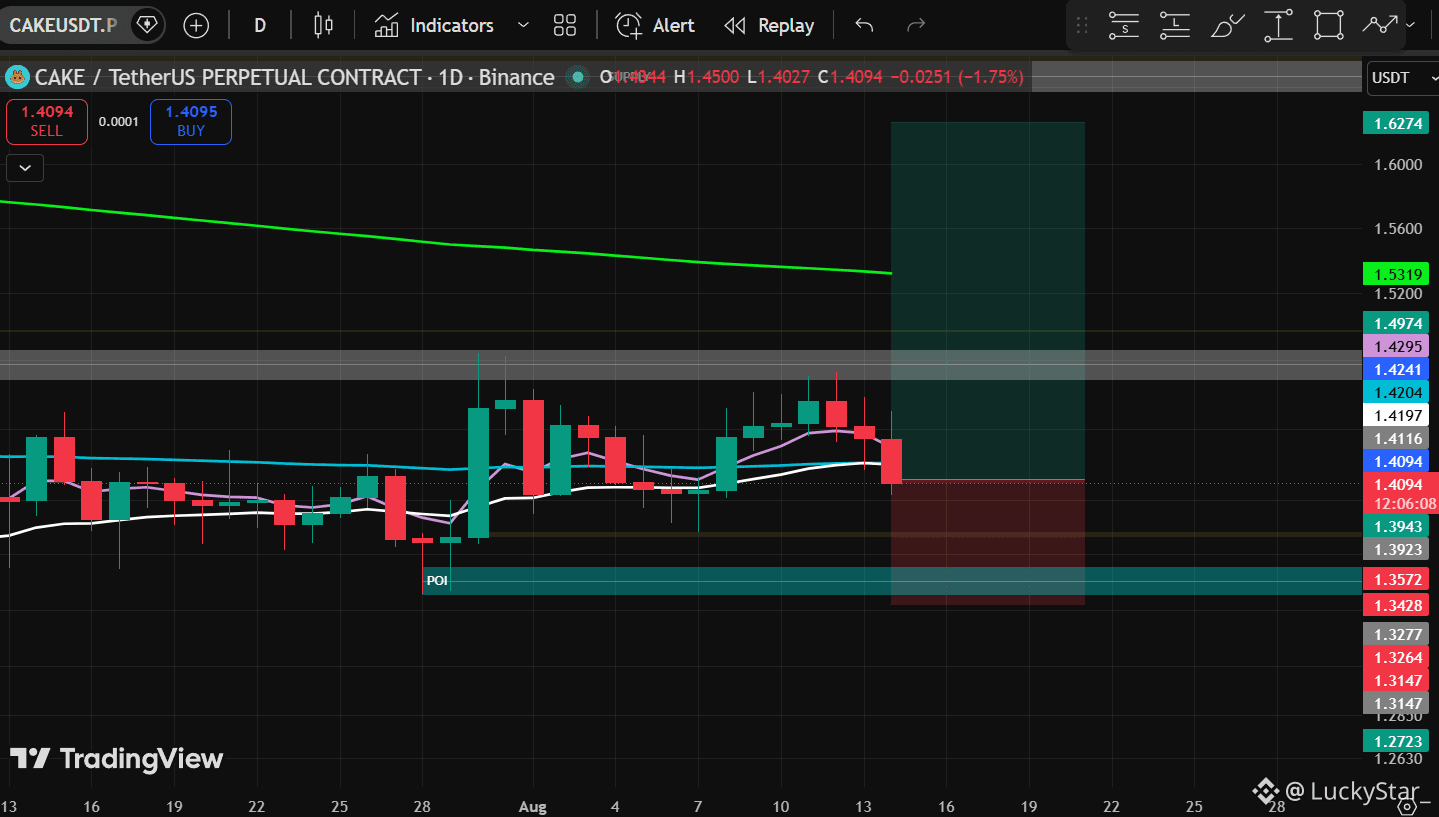The width and height of the screenshot is (1439, 817).
Task: Click the green 1.5319 price label
Action: coord(1395,274)
